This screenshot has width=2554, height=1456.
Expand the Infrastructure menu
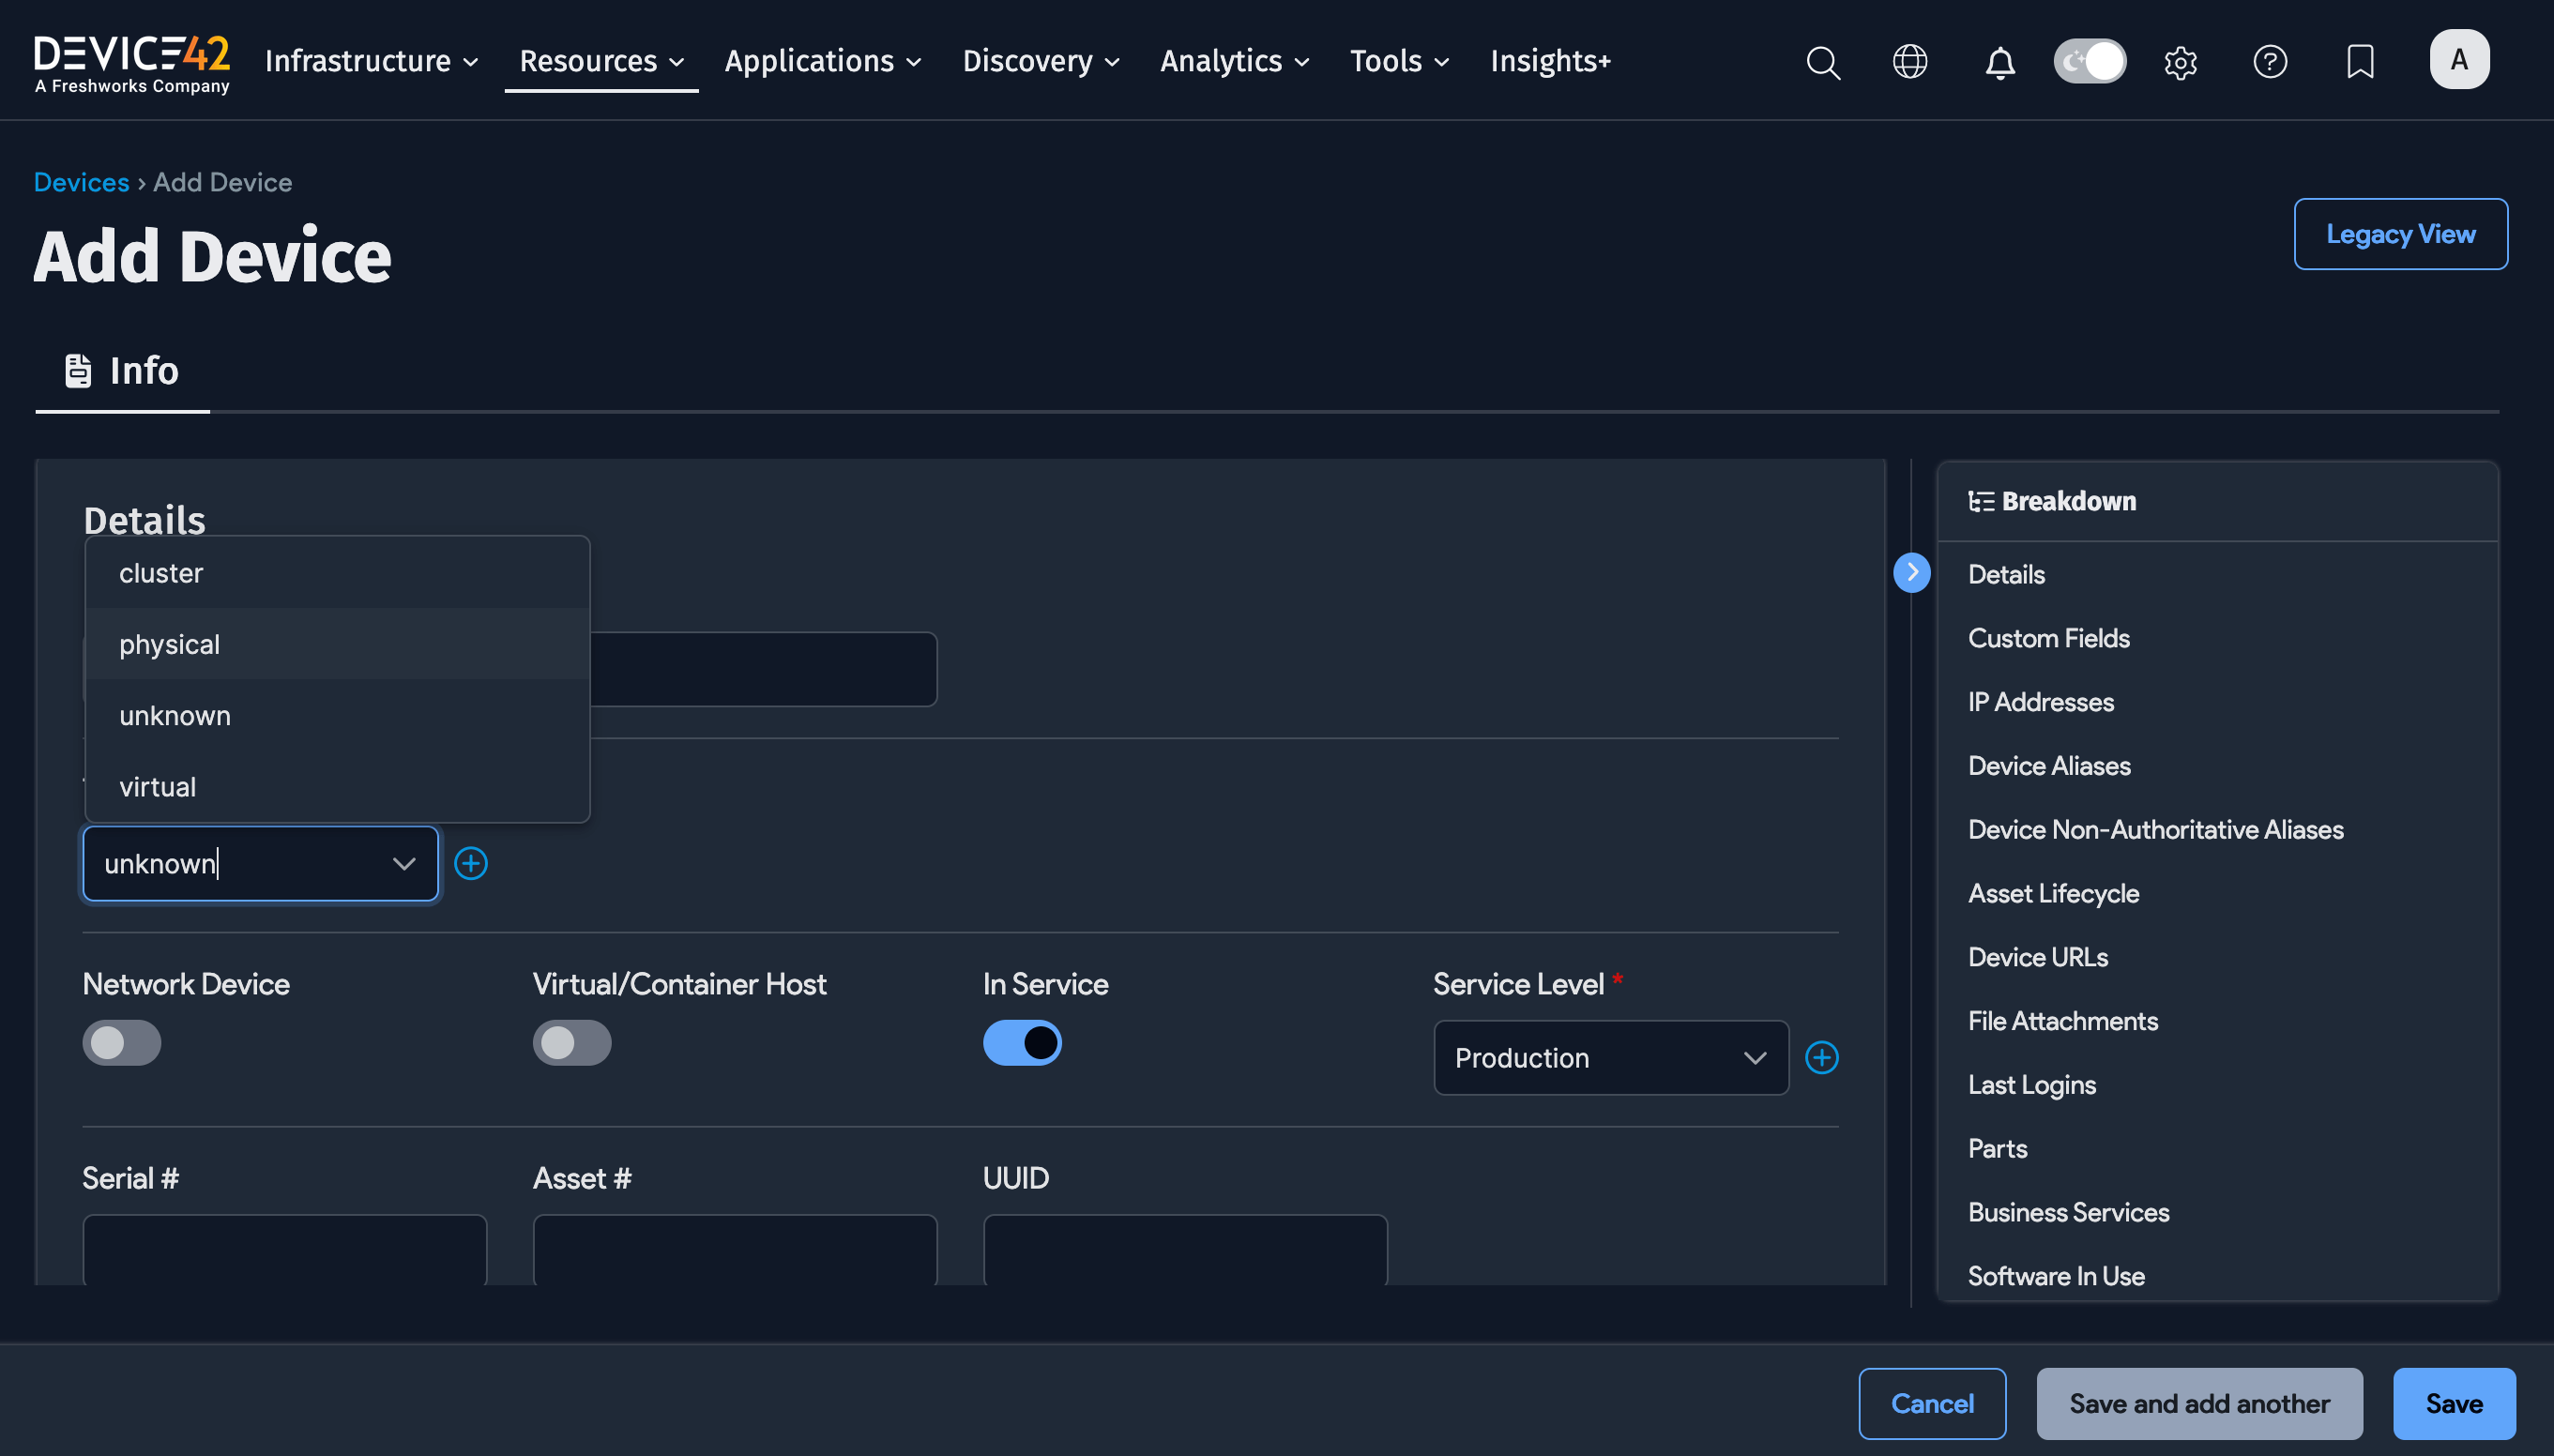click(371, 62)
